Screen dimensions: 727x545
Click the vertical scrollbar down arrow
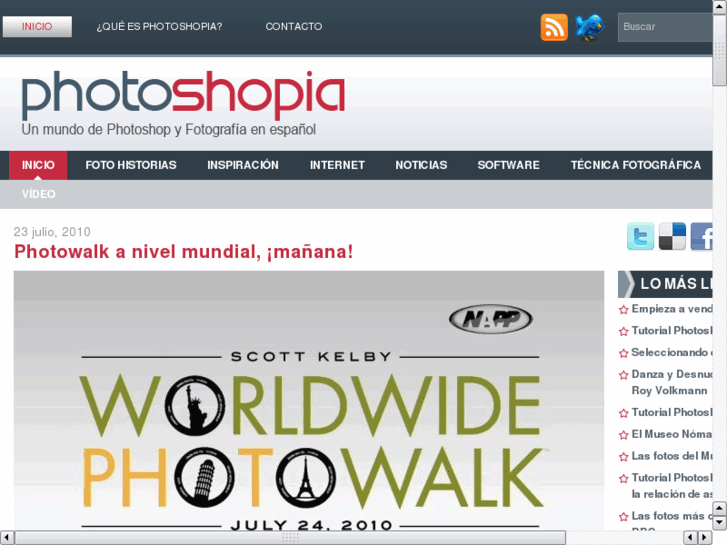coord(720,523)
